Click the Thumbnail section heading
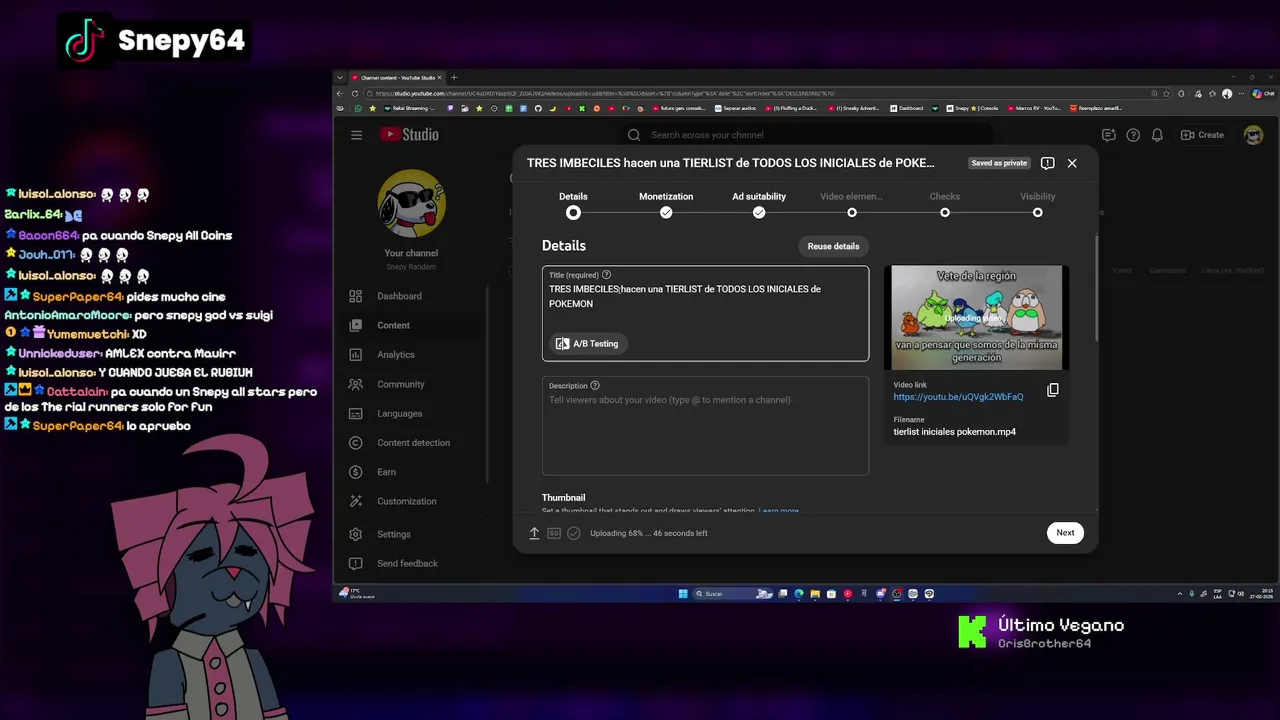1280x720 pixels. 564,498
